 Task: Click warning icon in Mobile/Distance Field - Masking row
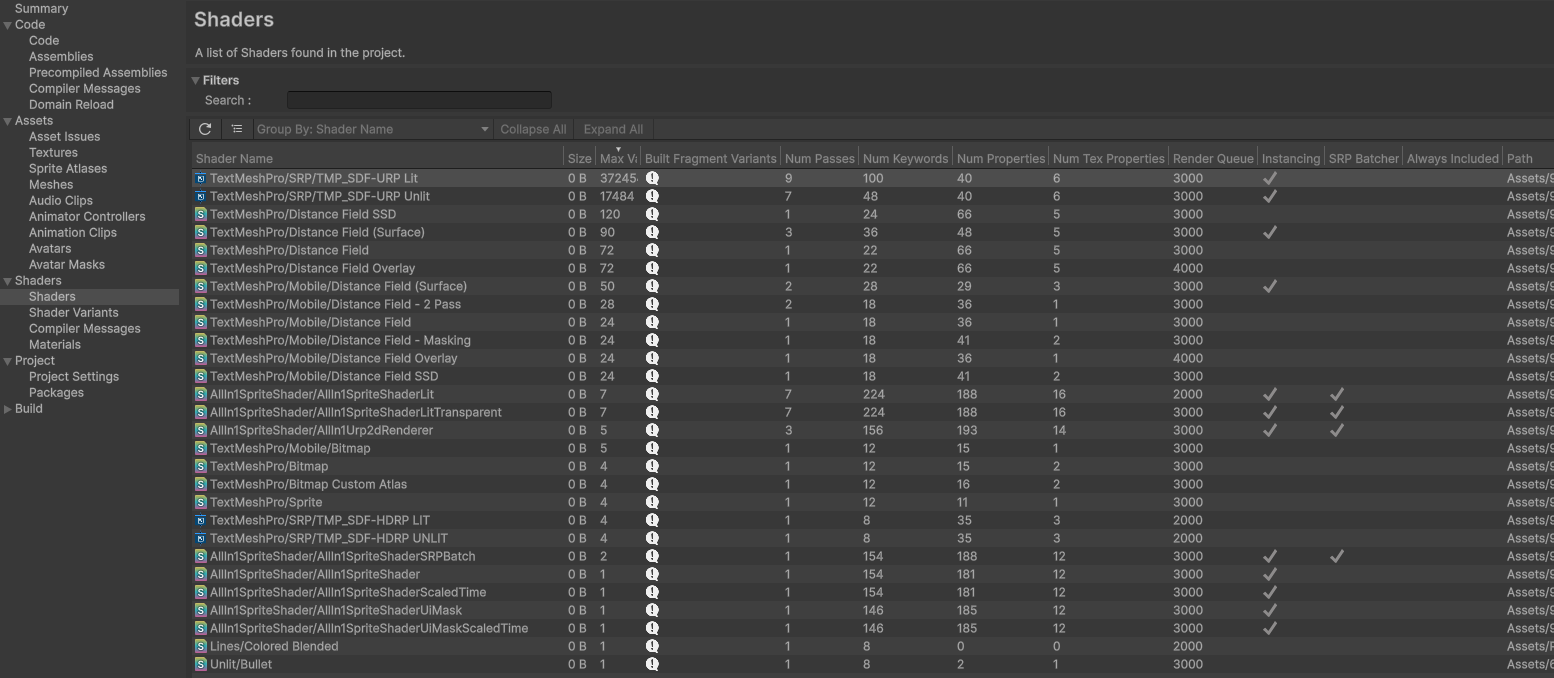pyautogui.click(x=652, y=340)
